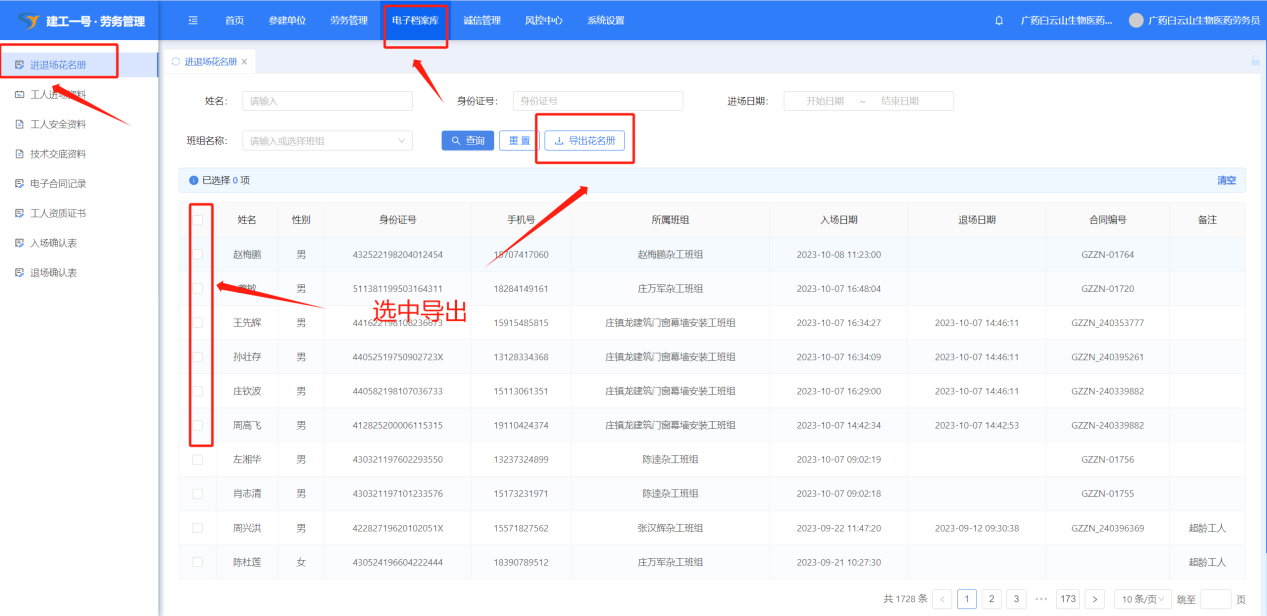This screenshot has height=616, width=1267.
Task: Select the checkbox for 陈杜莲
Action: click(198, 562)
